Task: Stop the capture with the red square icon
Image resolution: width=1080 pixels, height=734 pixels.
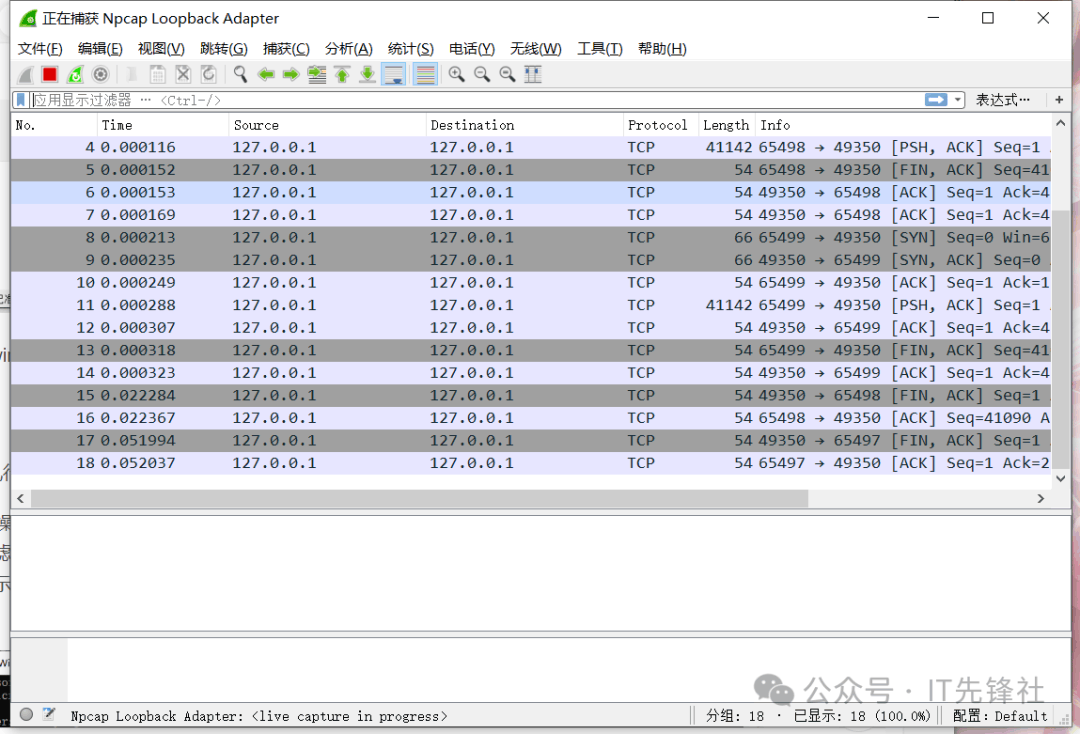Action: tap(49, 74)
